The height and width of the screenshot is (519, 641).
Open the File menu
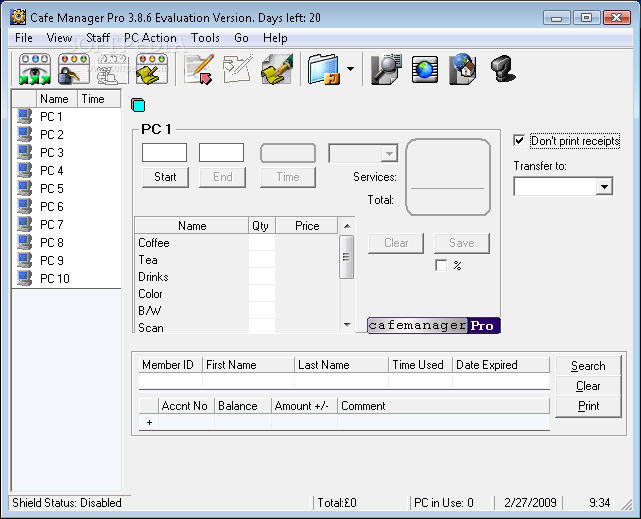[24, 38]
